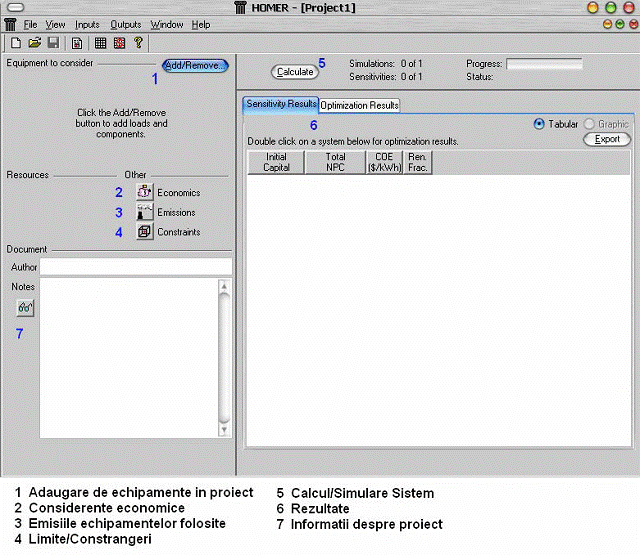Open the Inputs menu

(x=87, y=24)
